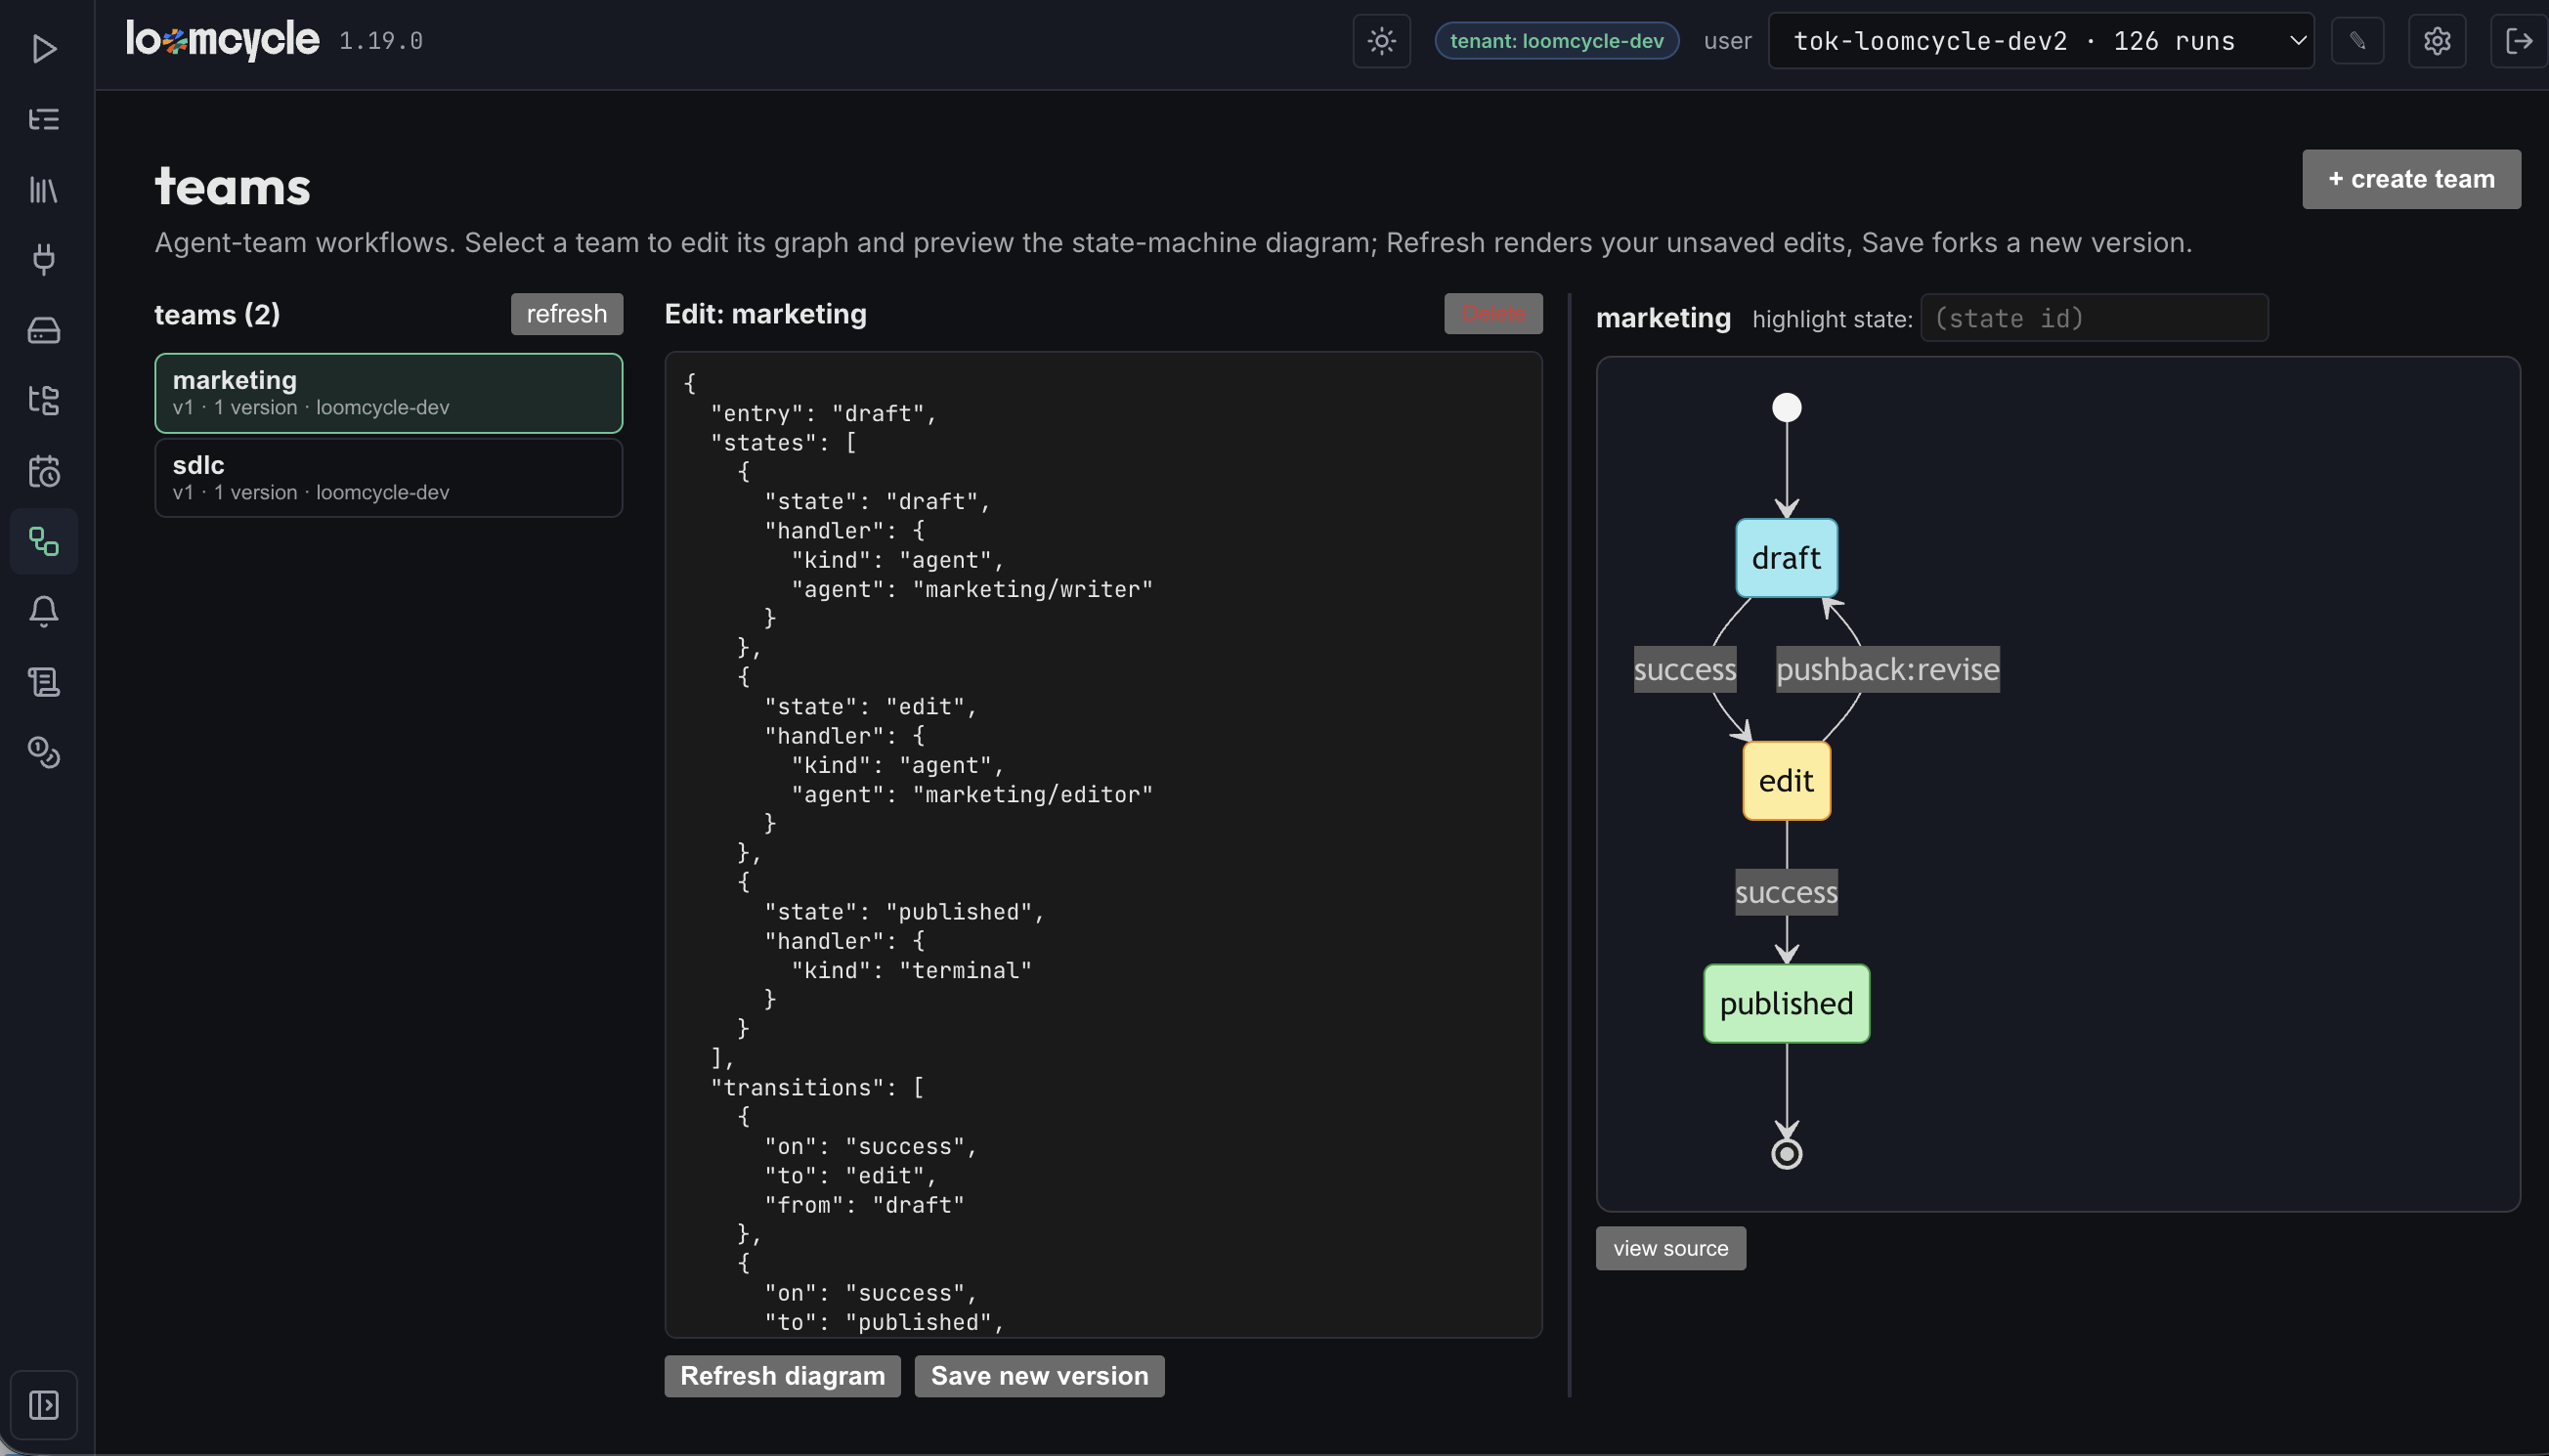
Task: Select the sdlc team
Action: (x=388, y=478)
